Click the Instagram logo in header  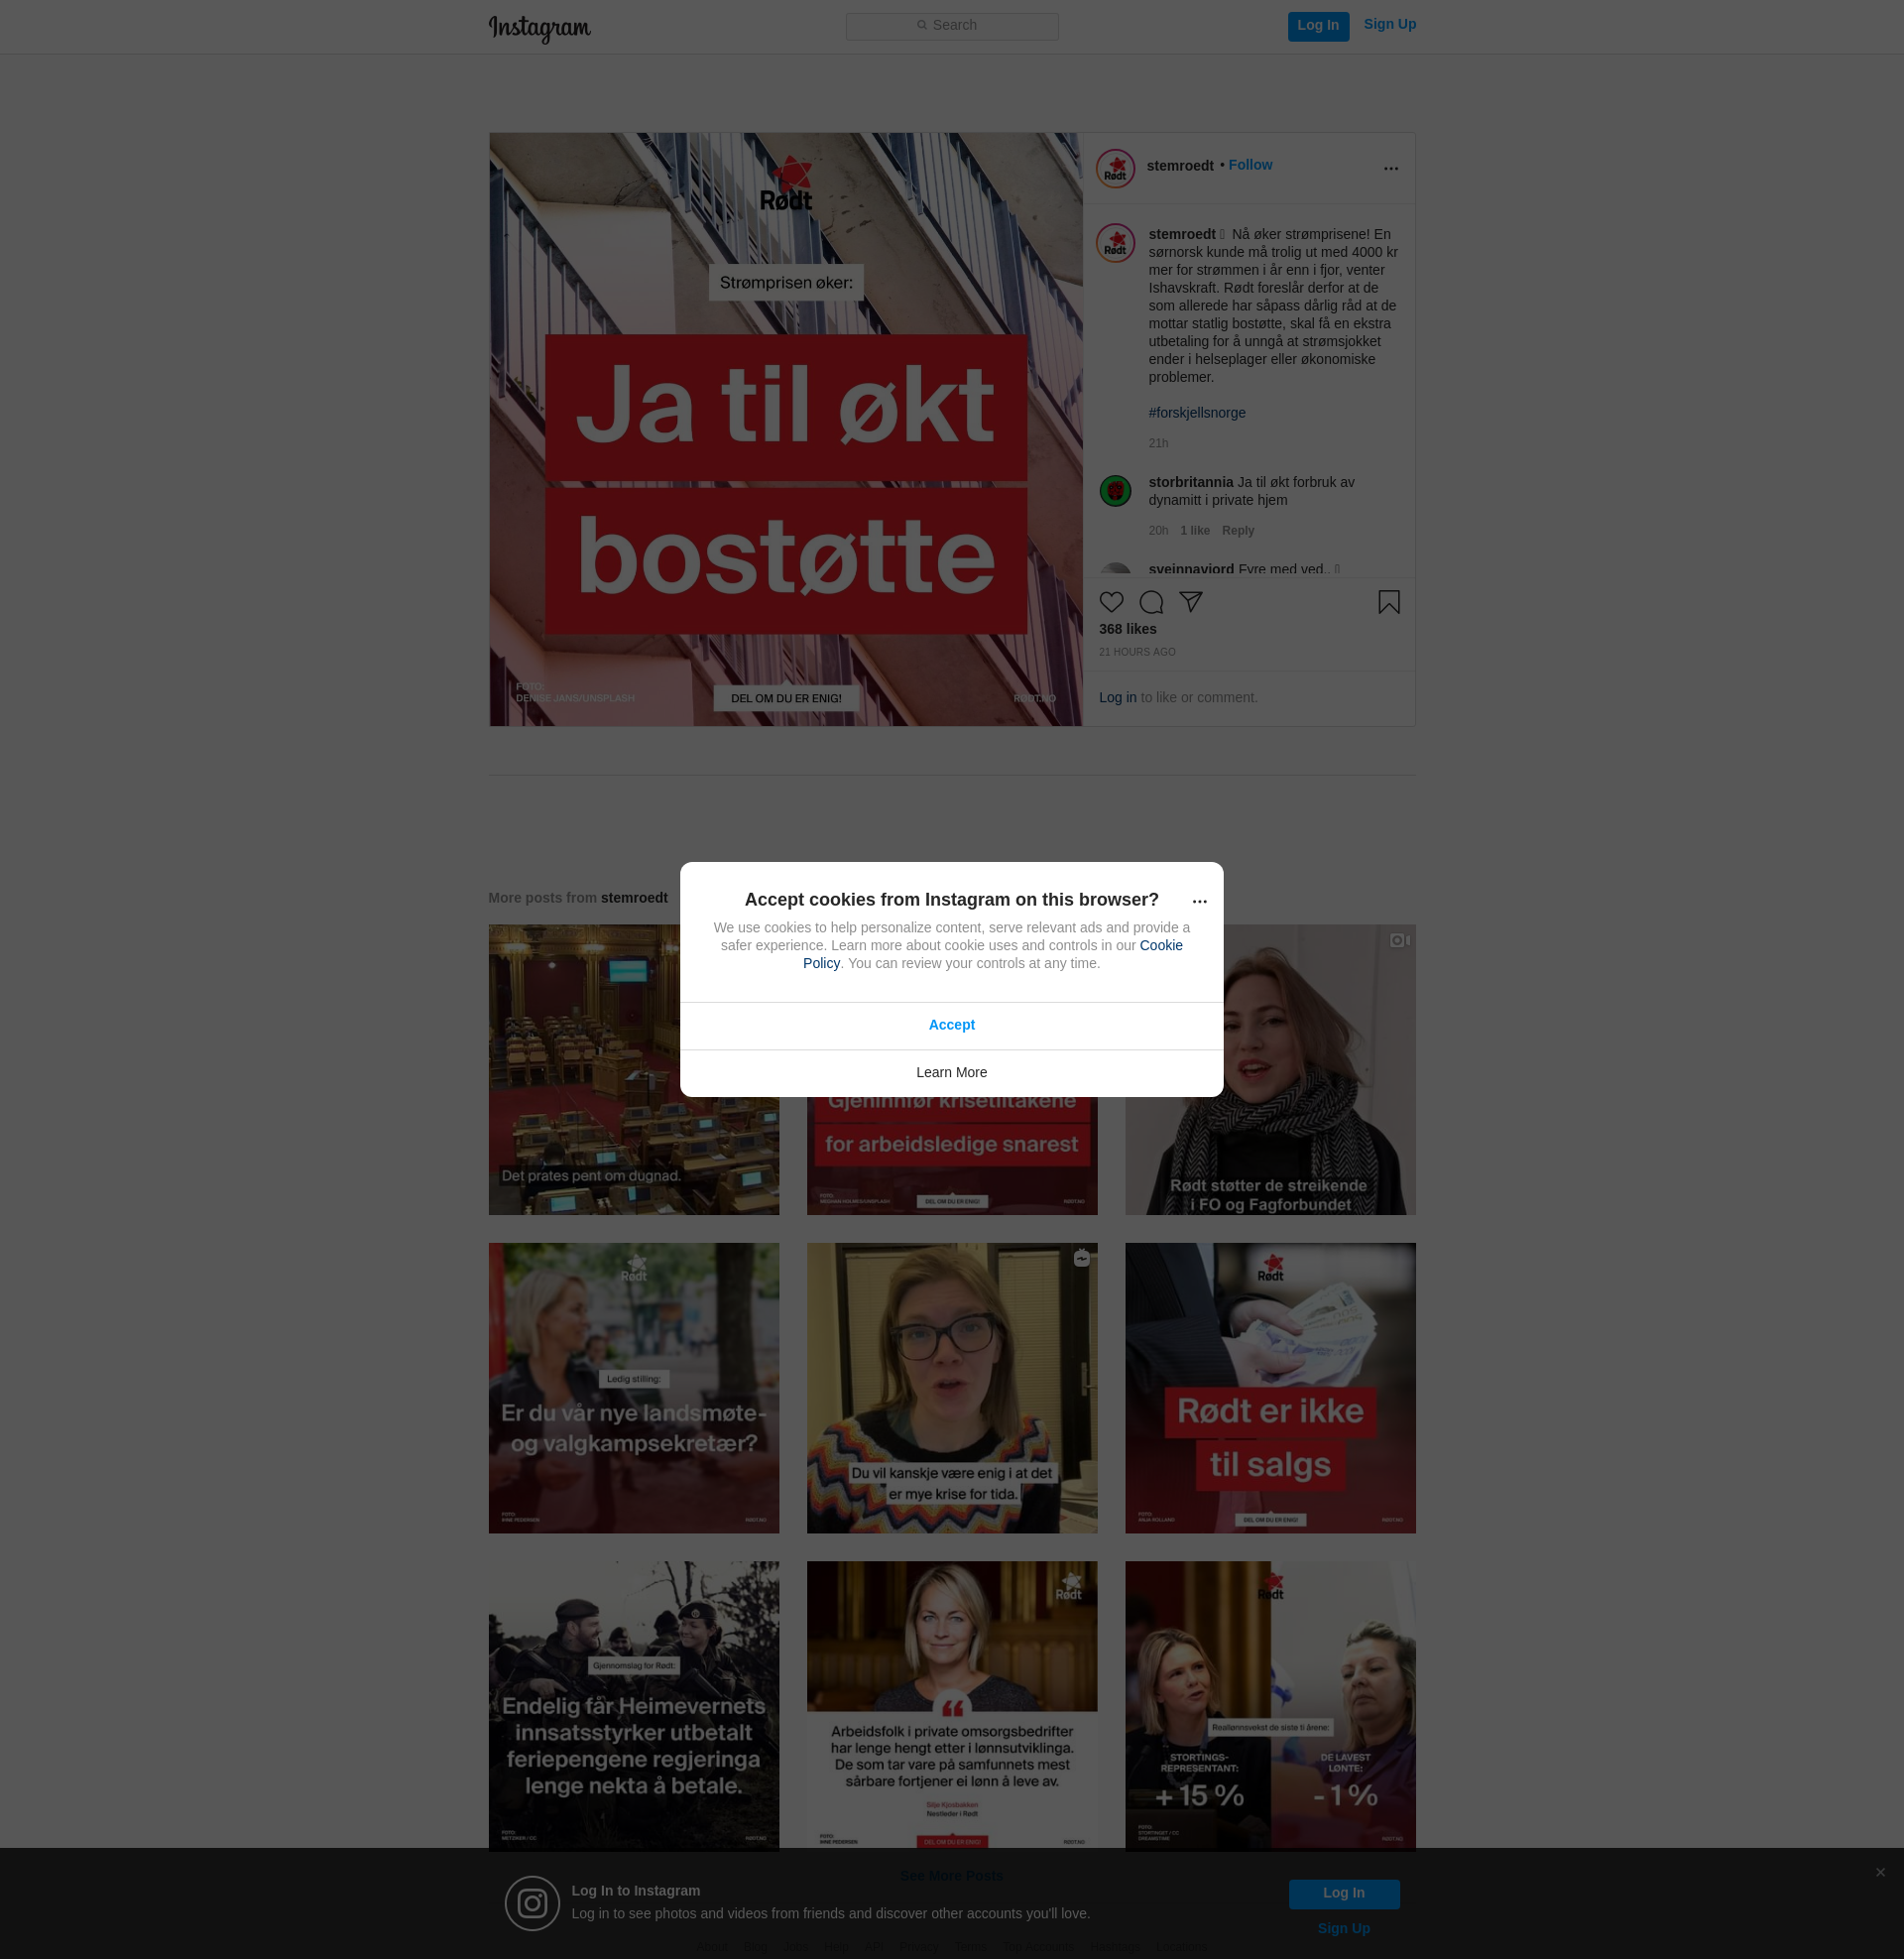539,28
